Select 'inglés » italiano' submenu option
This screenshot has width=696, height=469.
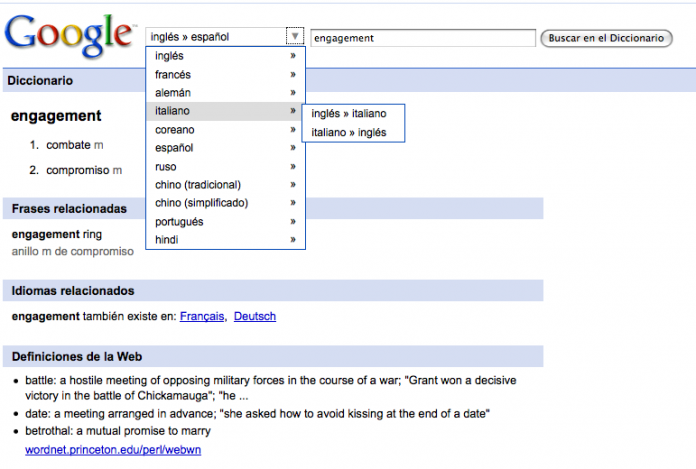point(349,114)
